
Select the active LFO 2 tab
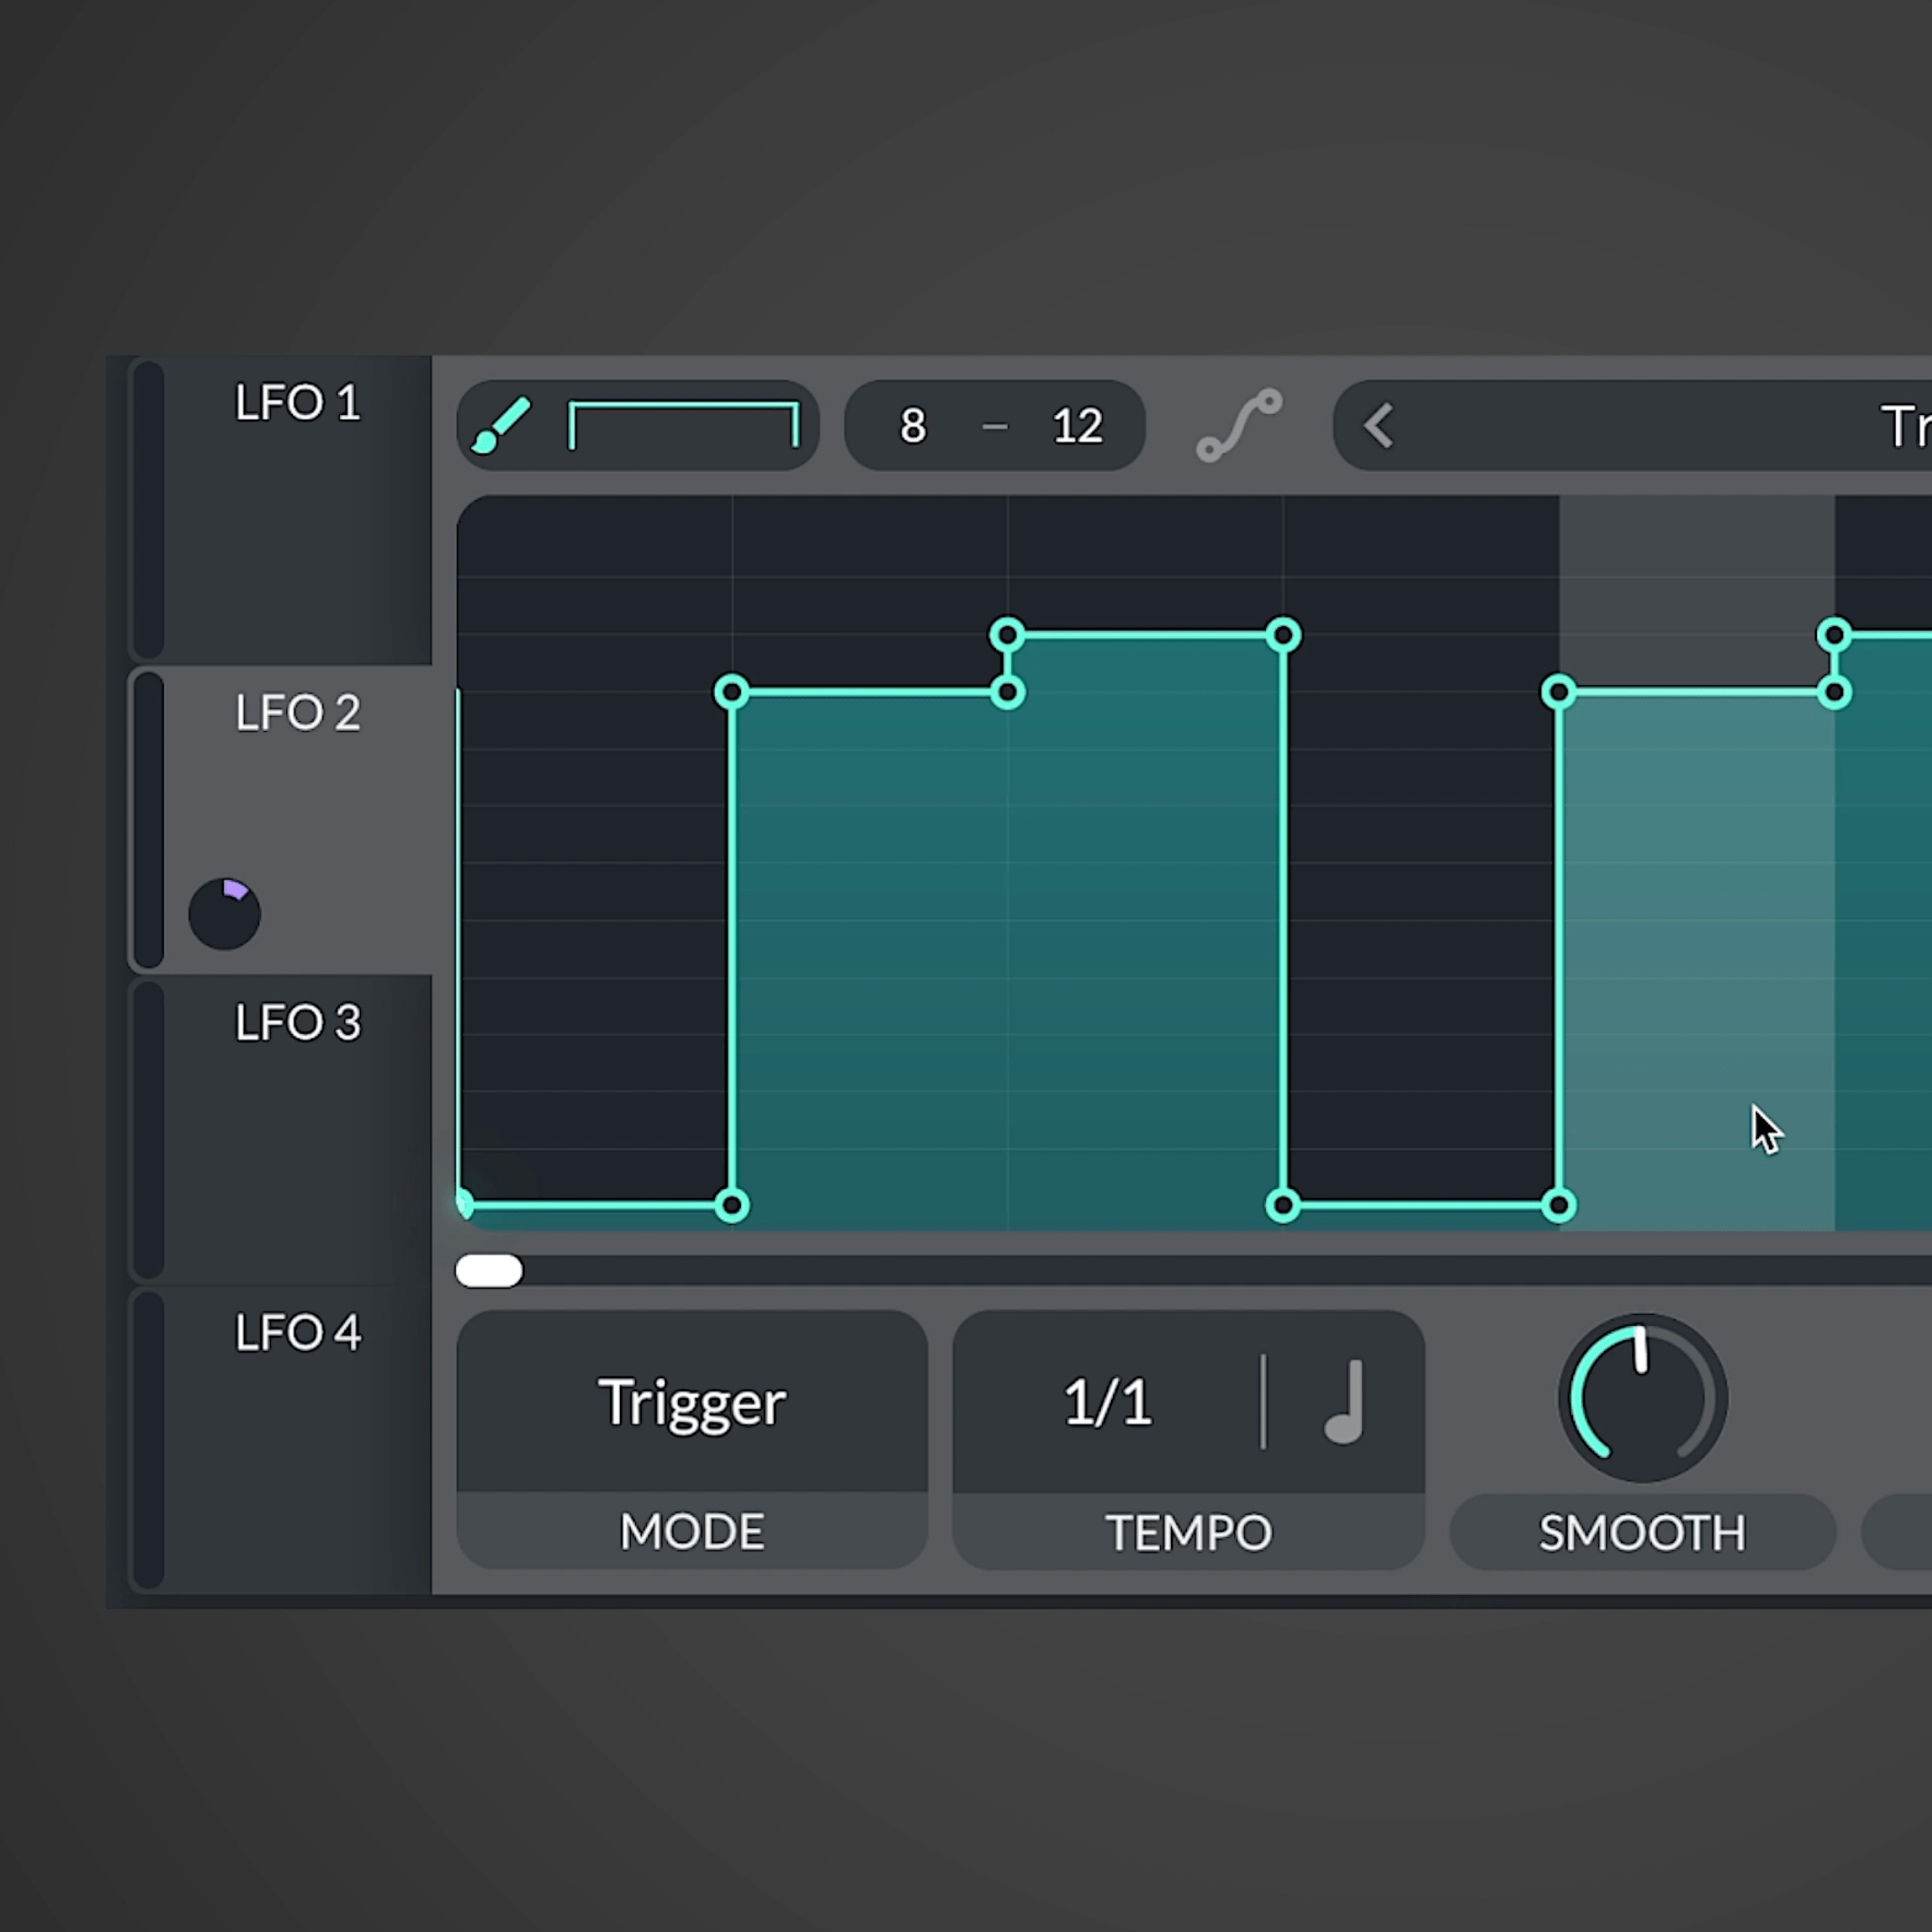click(x=297, y=713)
